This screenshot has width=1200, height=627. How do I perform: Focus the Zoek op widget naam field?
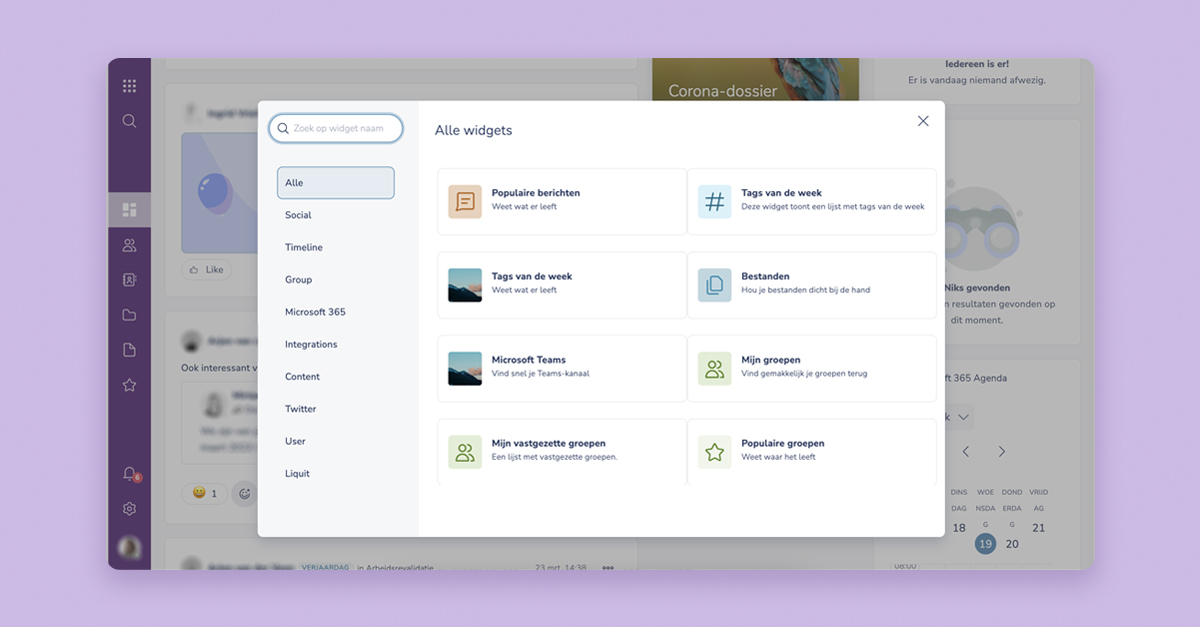[x=336, y=128]
